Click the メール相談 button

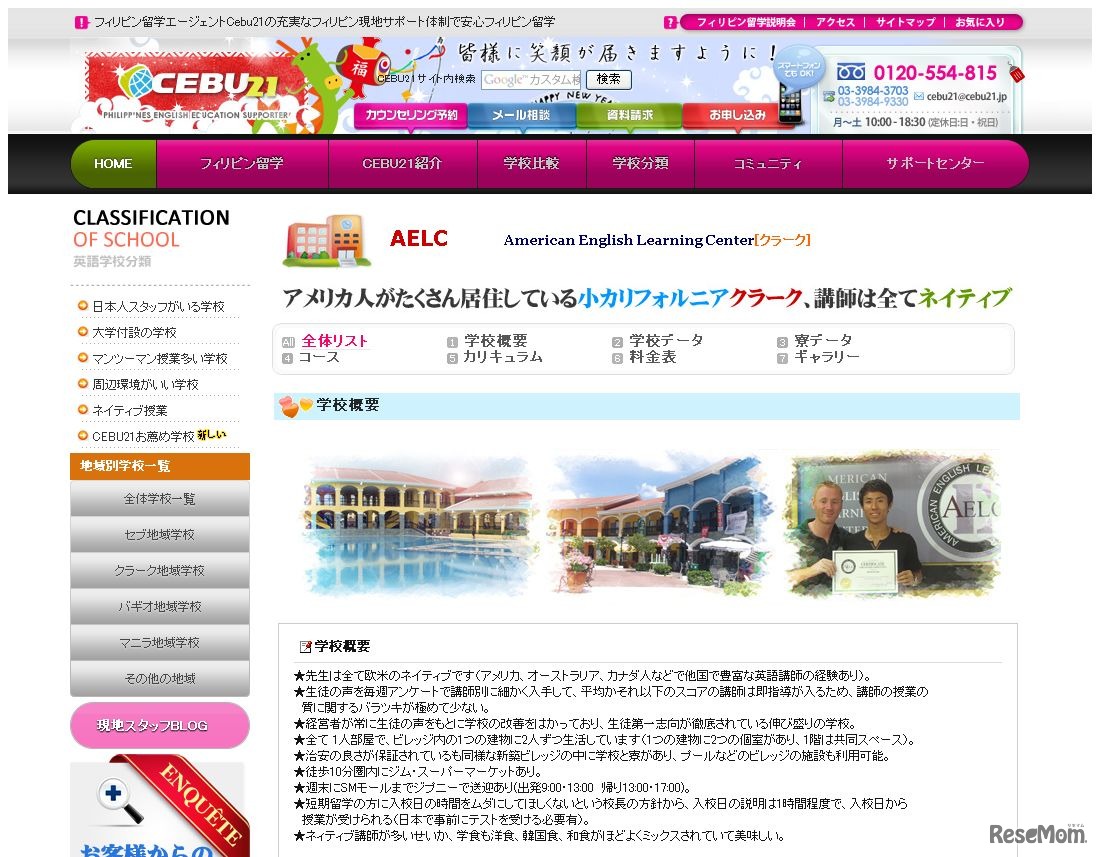click(521, 115)
